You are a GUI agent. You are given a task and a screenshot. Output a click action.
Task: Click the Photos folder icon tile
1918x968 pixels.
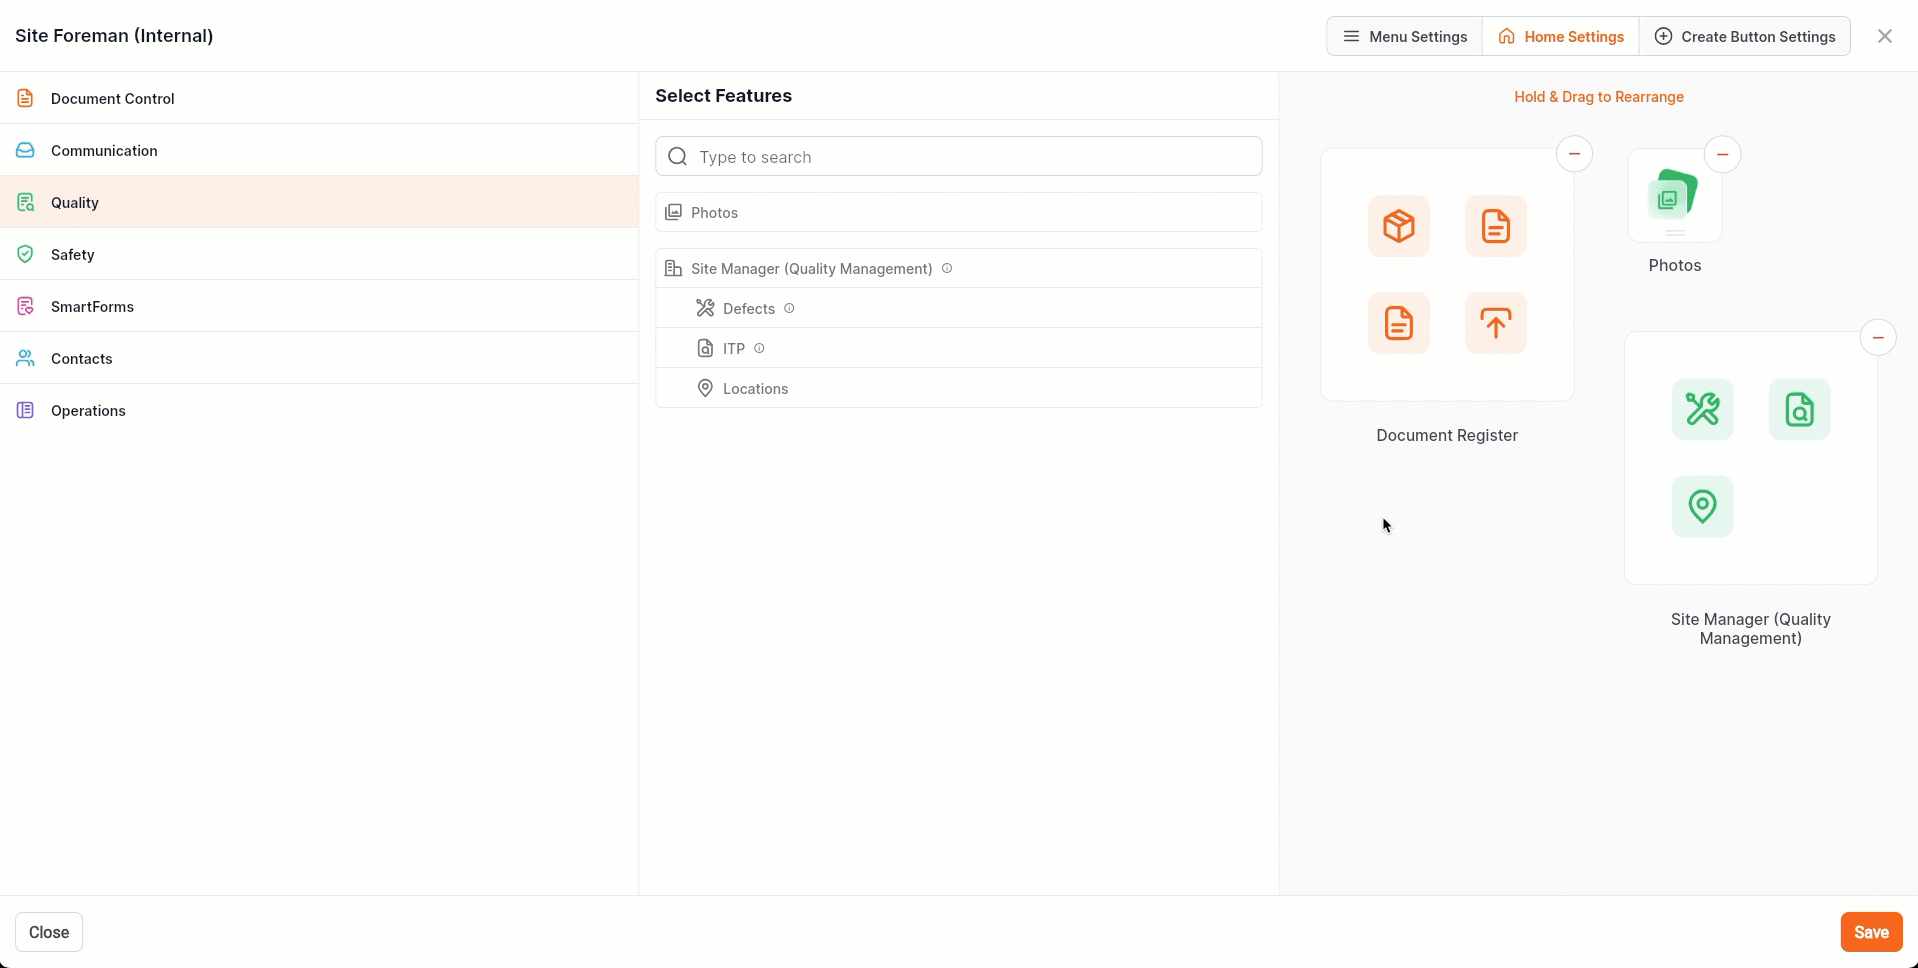(1674, 196)
